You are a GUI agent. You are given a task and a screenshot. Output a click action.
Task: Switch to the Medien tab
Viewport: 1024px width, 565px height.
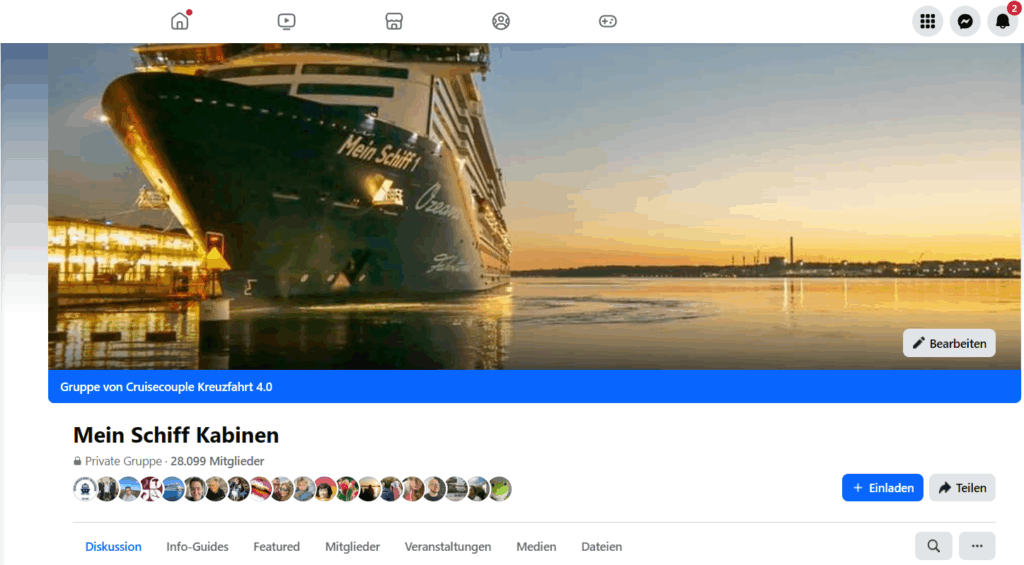[536, 547]
